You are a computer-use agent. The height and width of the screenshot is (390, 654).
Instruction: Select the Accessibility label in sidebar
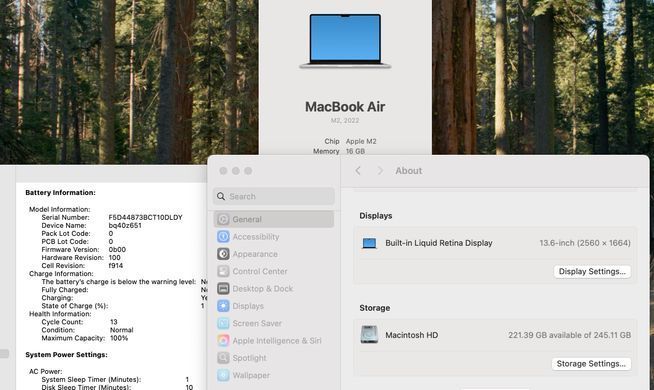(x=256, y=237)
